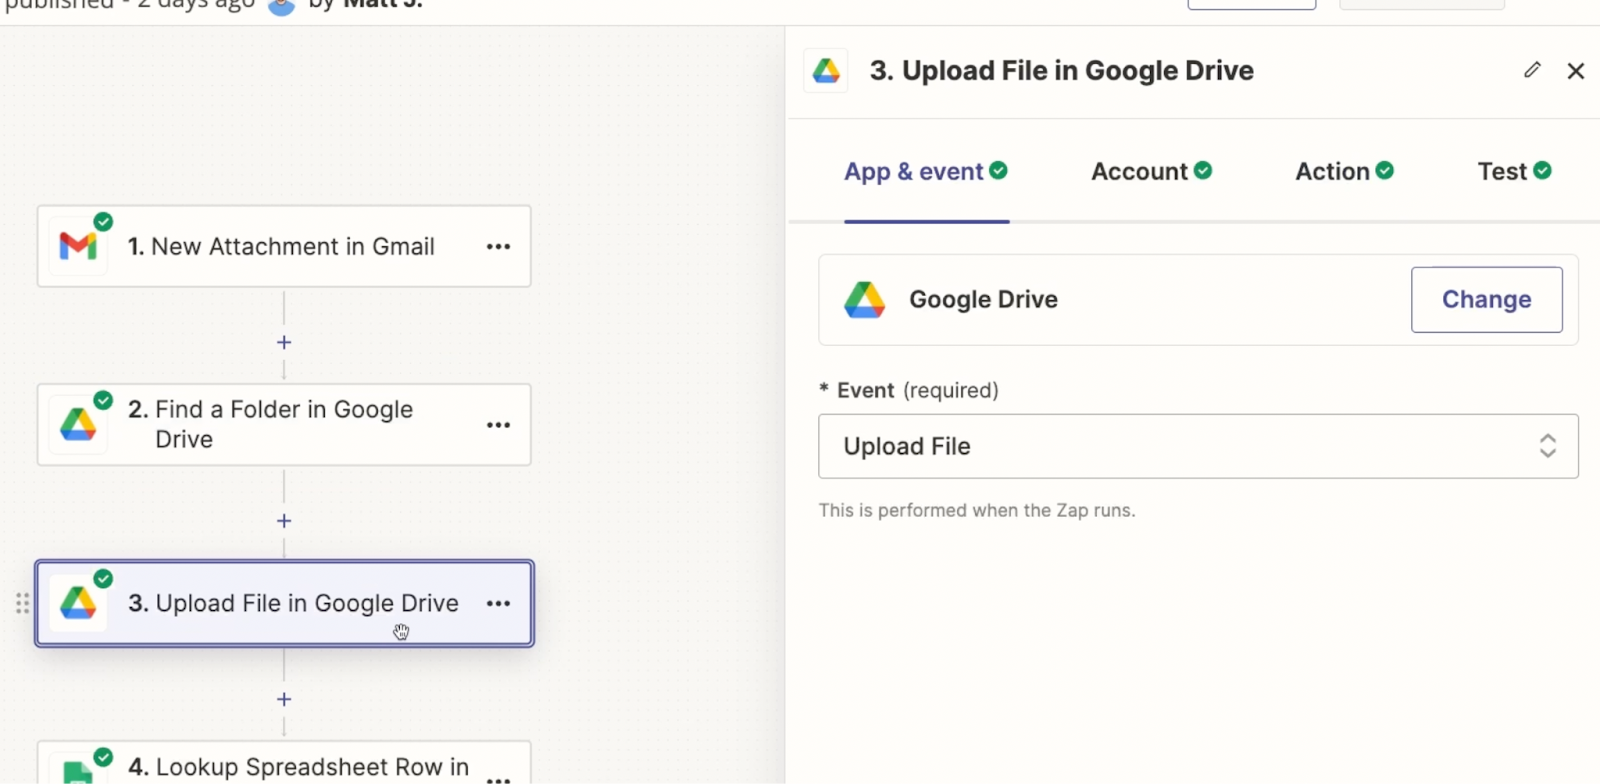The image size is (1600, 784).
Task: Rename the step with the pencil icon
Action: tap(1532, 70)
